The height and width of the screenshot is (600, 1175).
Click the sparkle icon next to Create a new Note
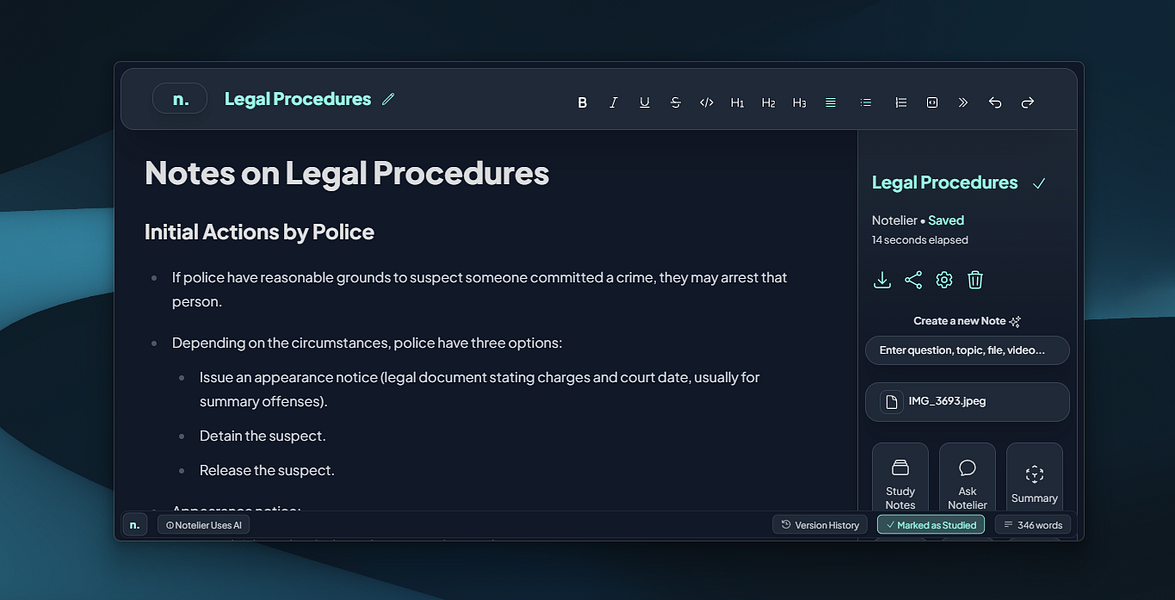tap(1015, 321)
